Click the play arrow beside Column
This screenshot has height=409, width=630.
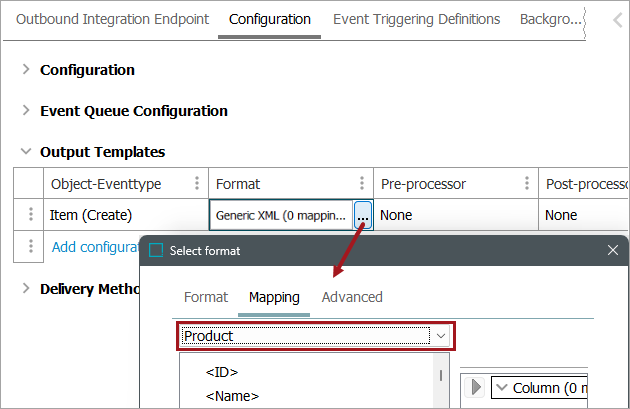[476, 387]
